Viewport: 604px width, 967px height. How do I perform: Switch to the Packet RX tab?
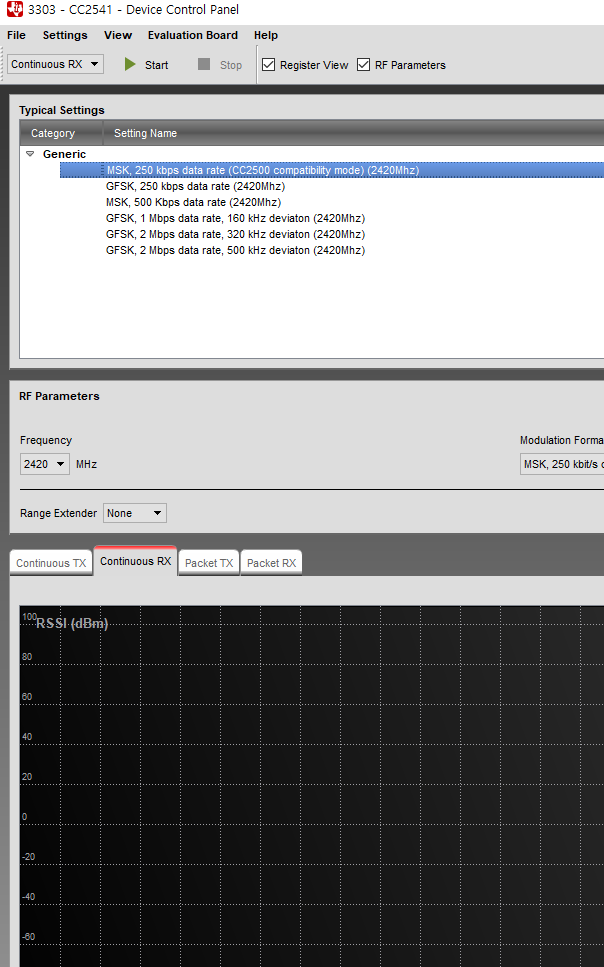[271, 563]
